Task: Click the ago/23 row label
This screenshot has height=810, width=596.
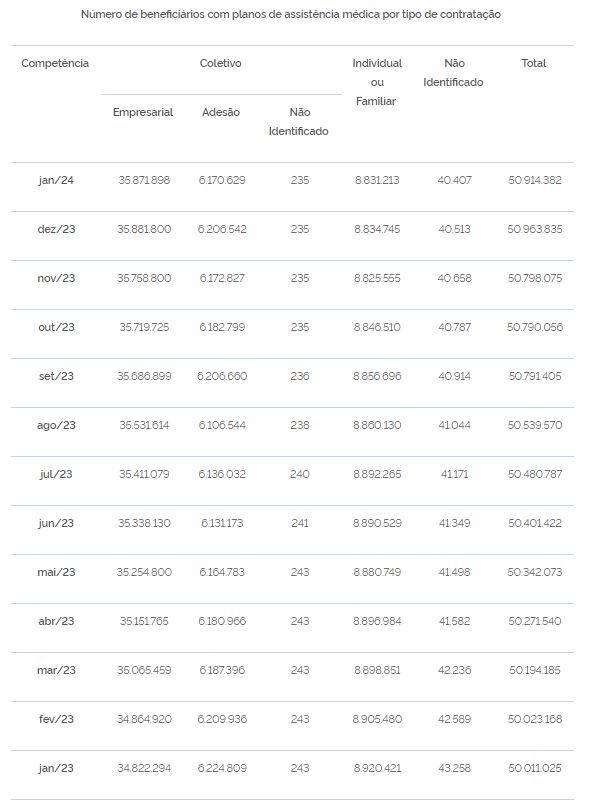Action: pos(56,426)
